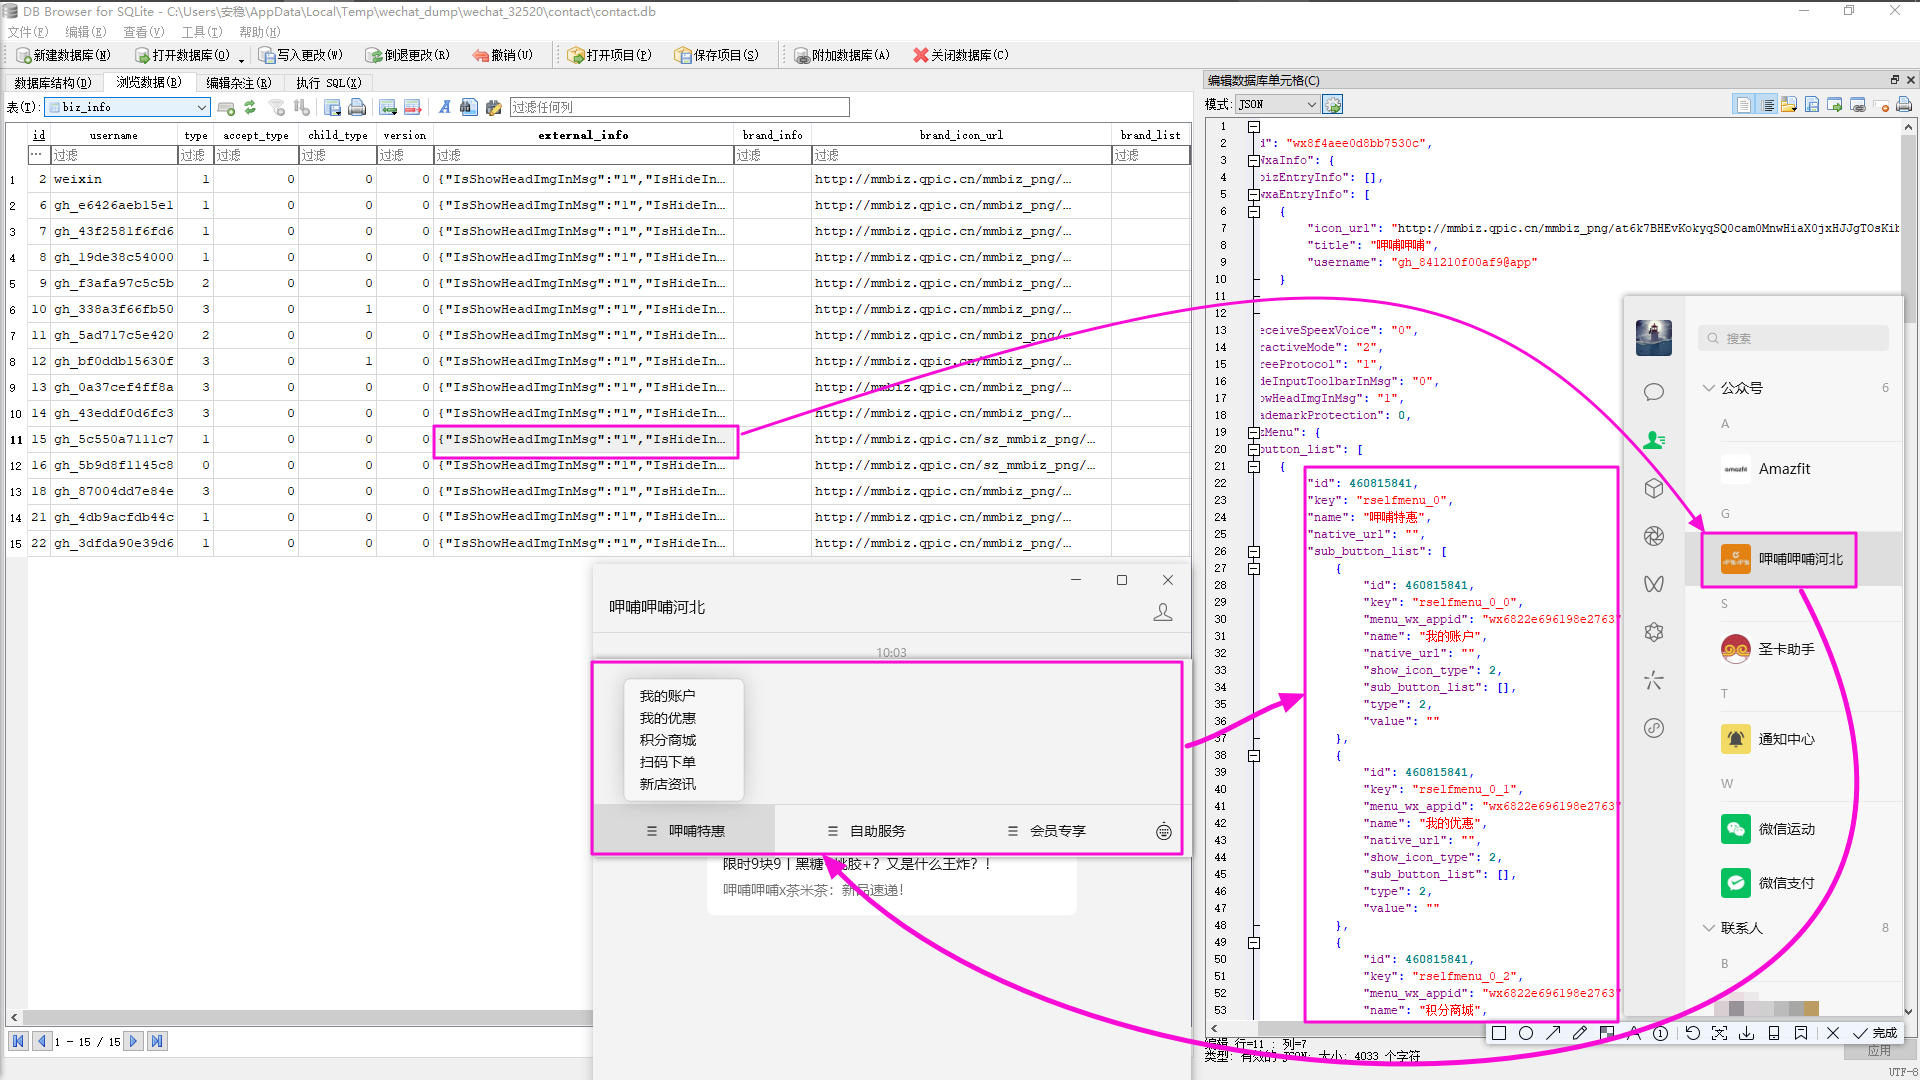The height and width of the screenshot is (1080, 1920).
Task: Open the 编辑(E) menu
Action: pyautogui.click(x=85, y=32)
